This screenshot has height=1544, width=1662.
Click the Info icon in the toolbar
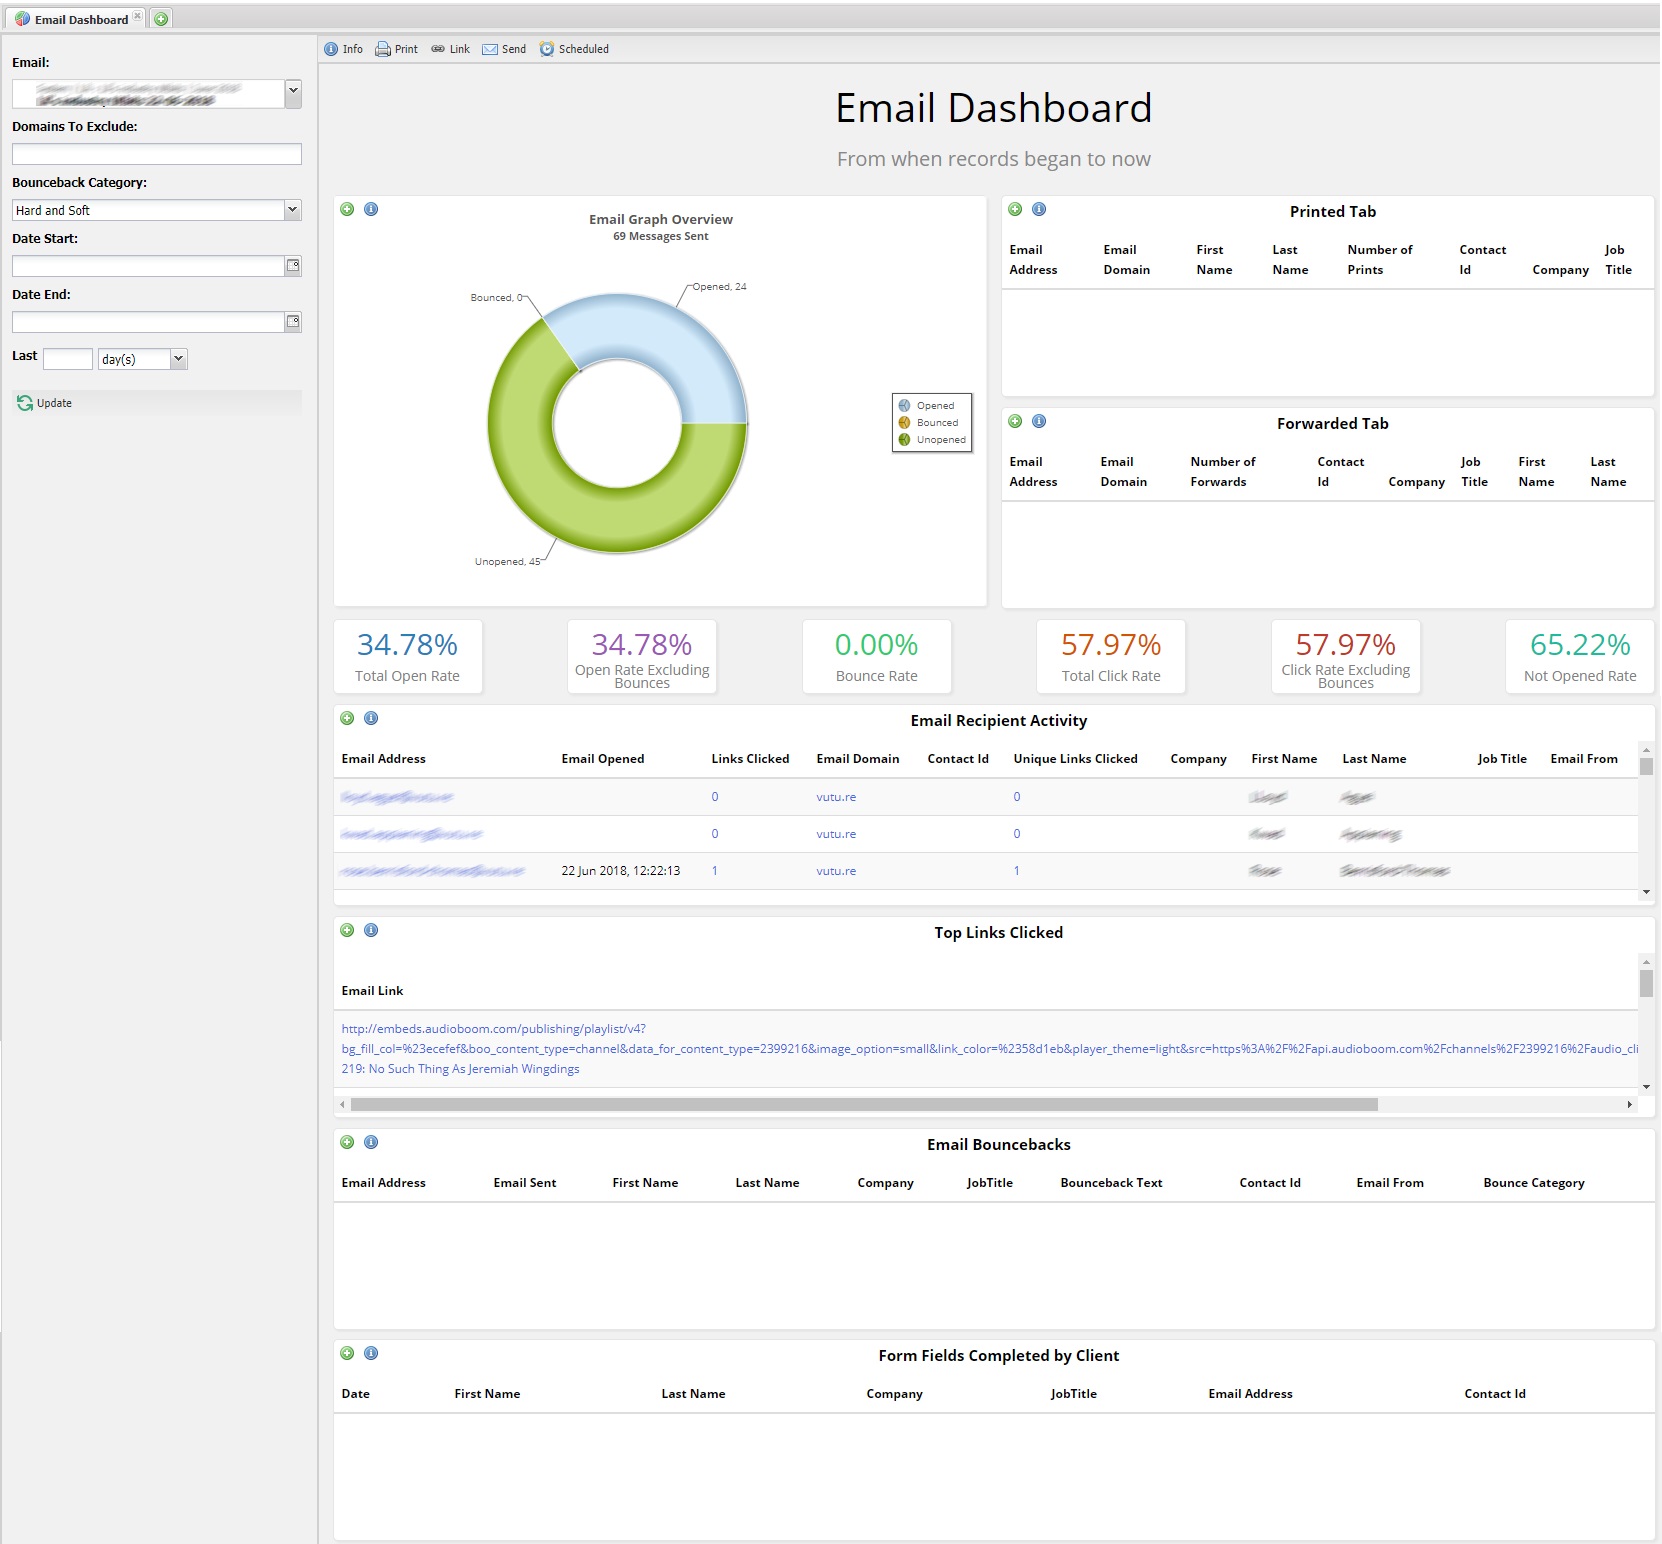tap(331, 48)
